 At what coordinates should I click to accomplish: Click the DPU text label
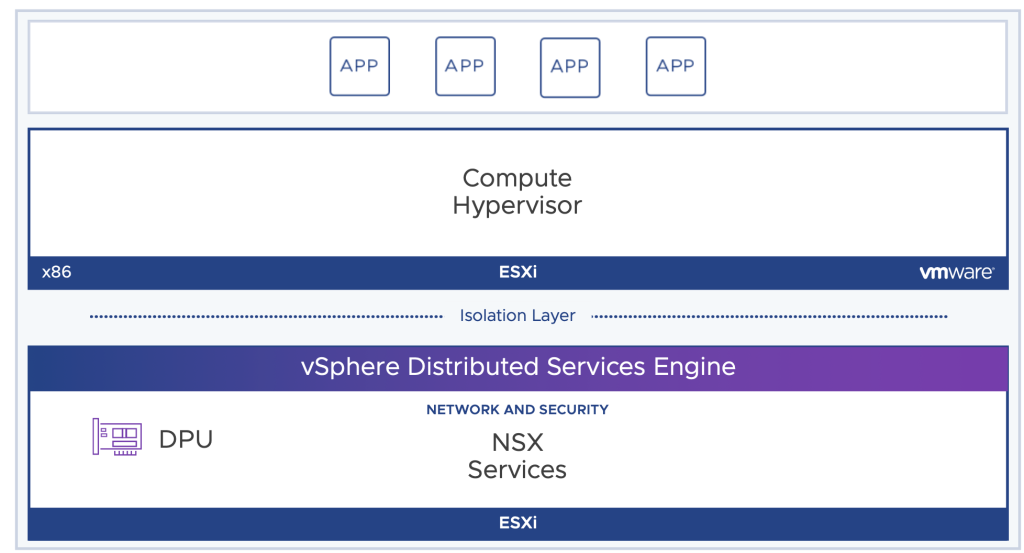click(x=186, y=439)
